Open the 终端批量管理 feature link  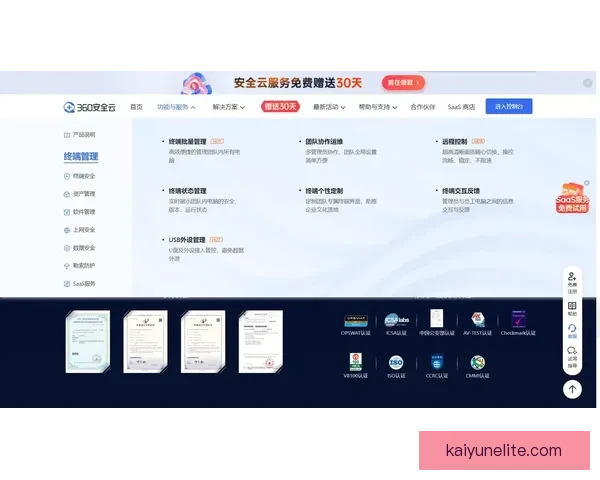(x=188, y=142)
